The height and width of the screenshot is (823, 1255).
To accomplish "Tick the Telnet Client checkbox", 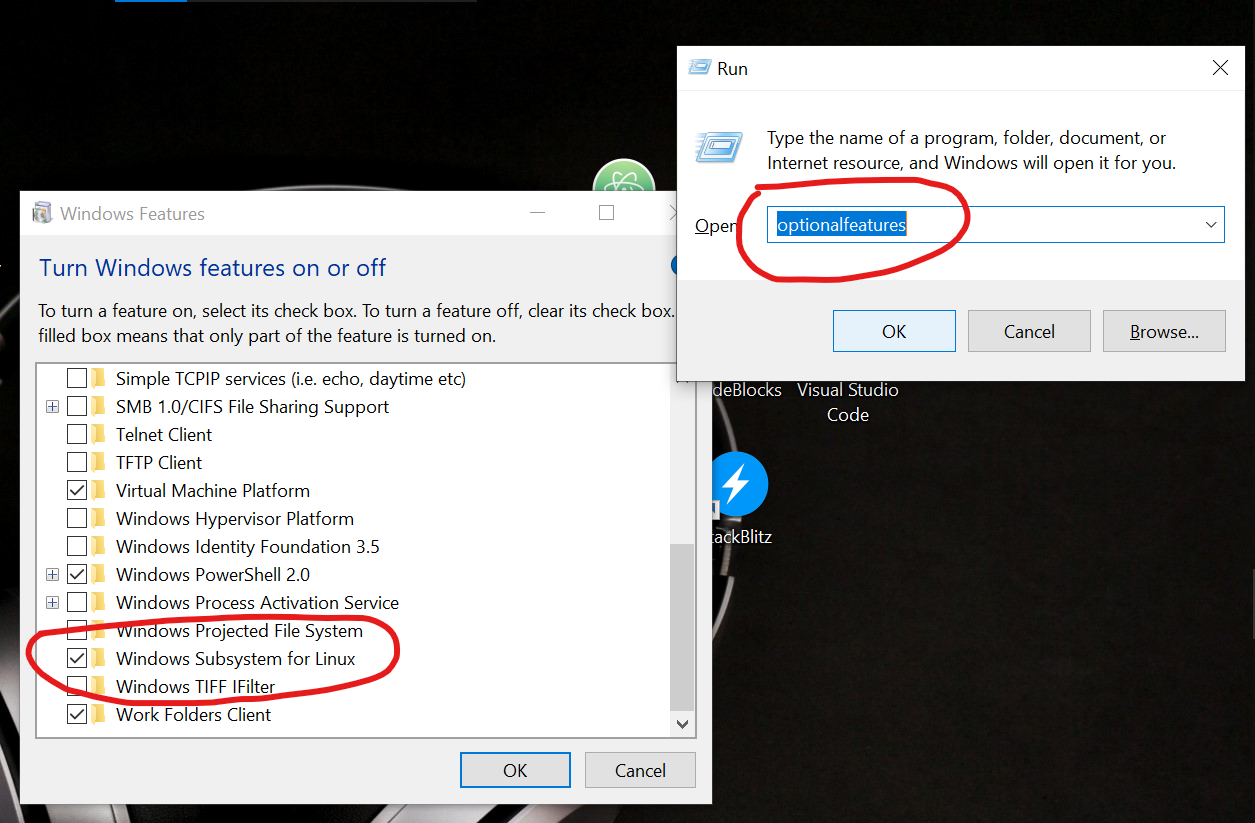I will click(x=77, y=435).
